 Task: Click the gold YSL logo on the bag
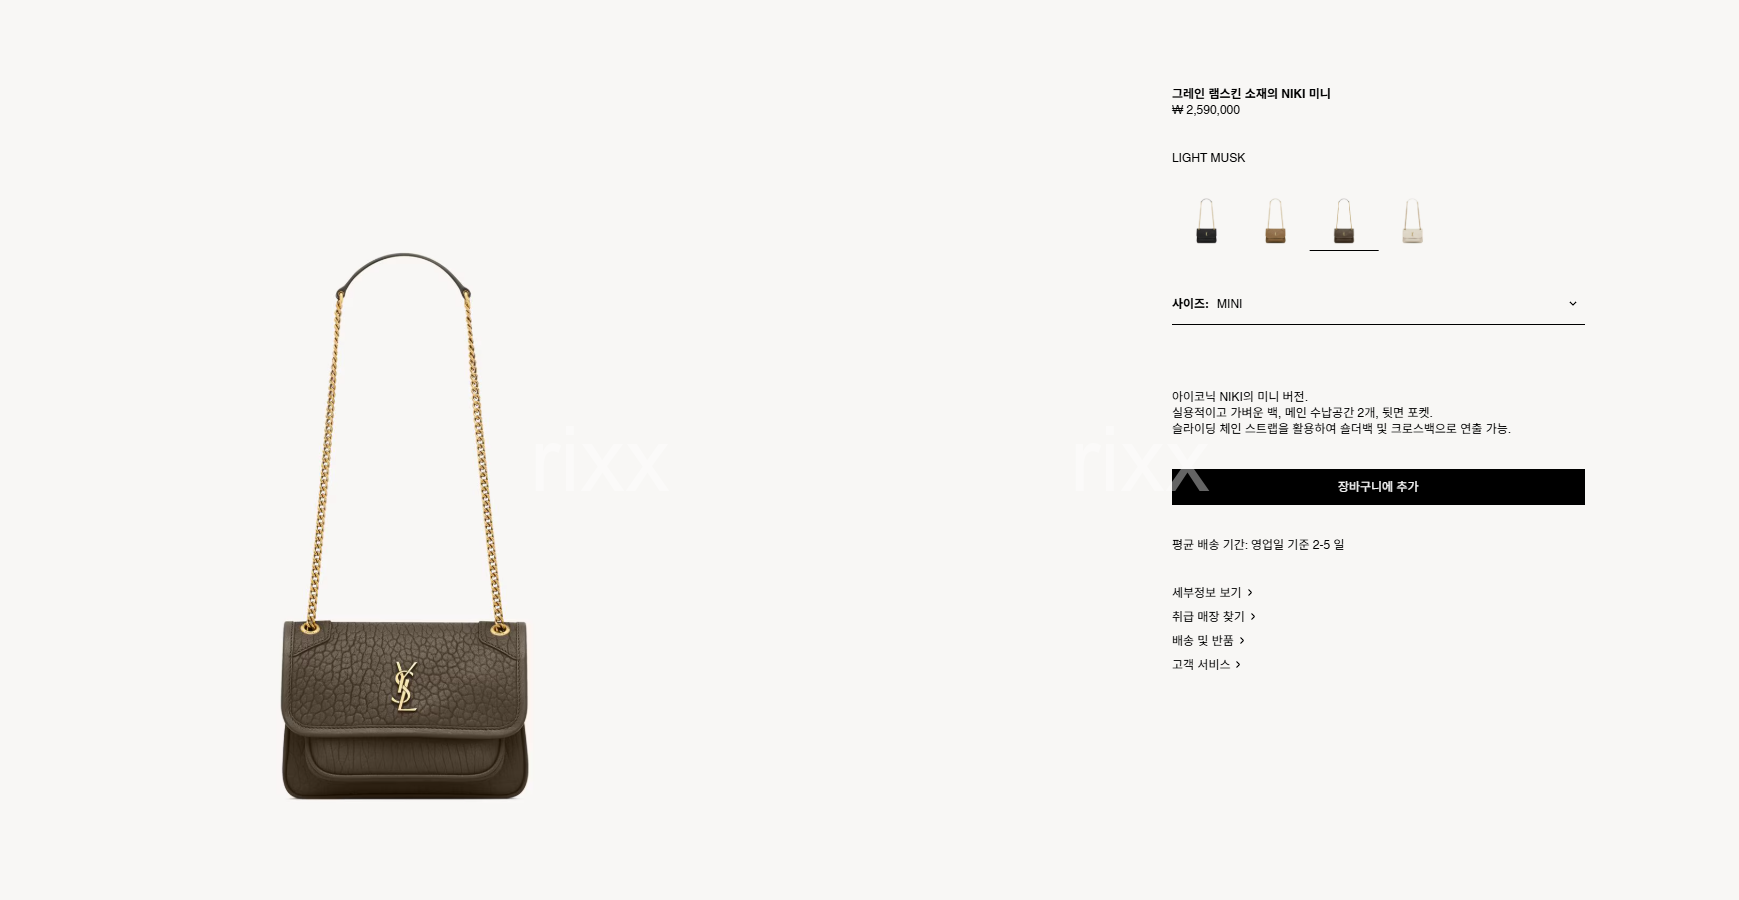point(405,686)
